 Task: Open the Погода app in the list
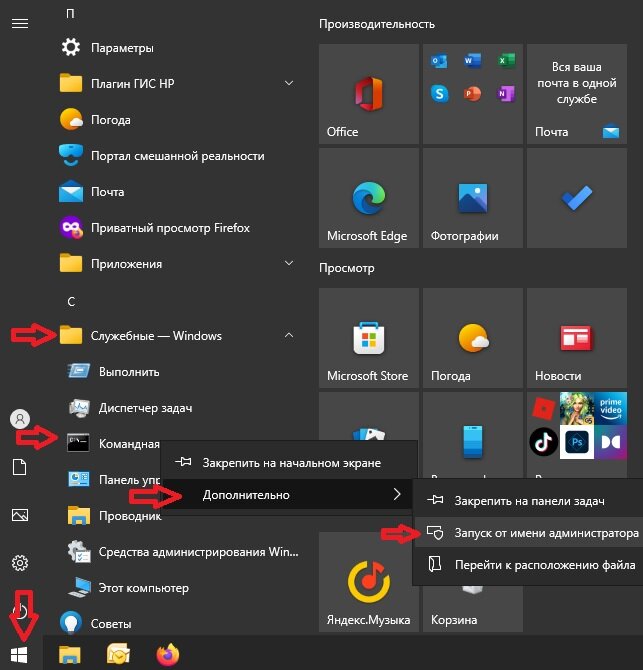point(177,120)
